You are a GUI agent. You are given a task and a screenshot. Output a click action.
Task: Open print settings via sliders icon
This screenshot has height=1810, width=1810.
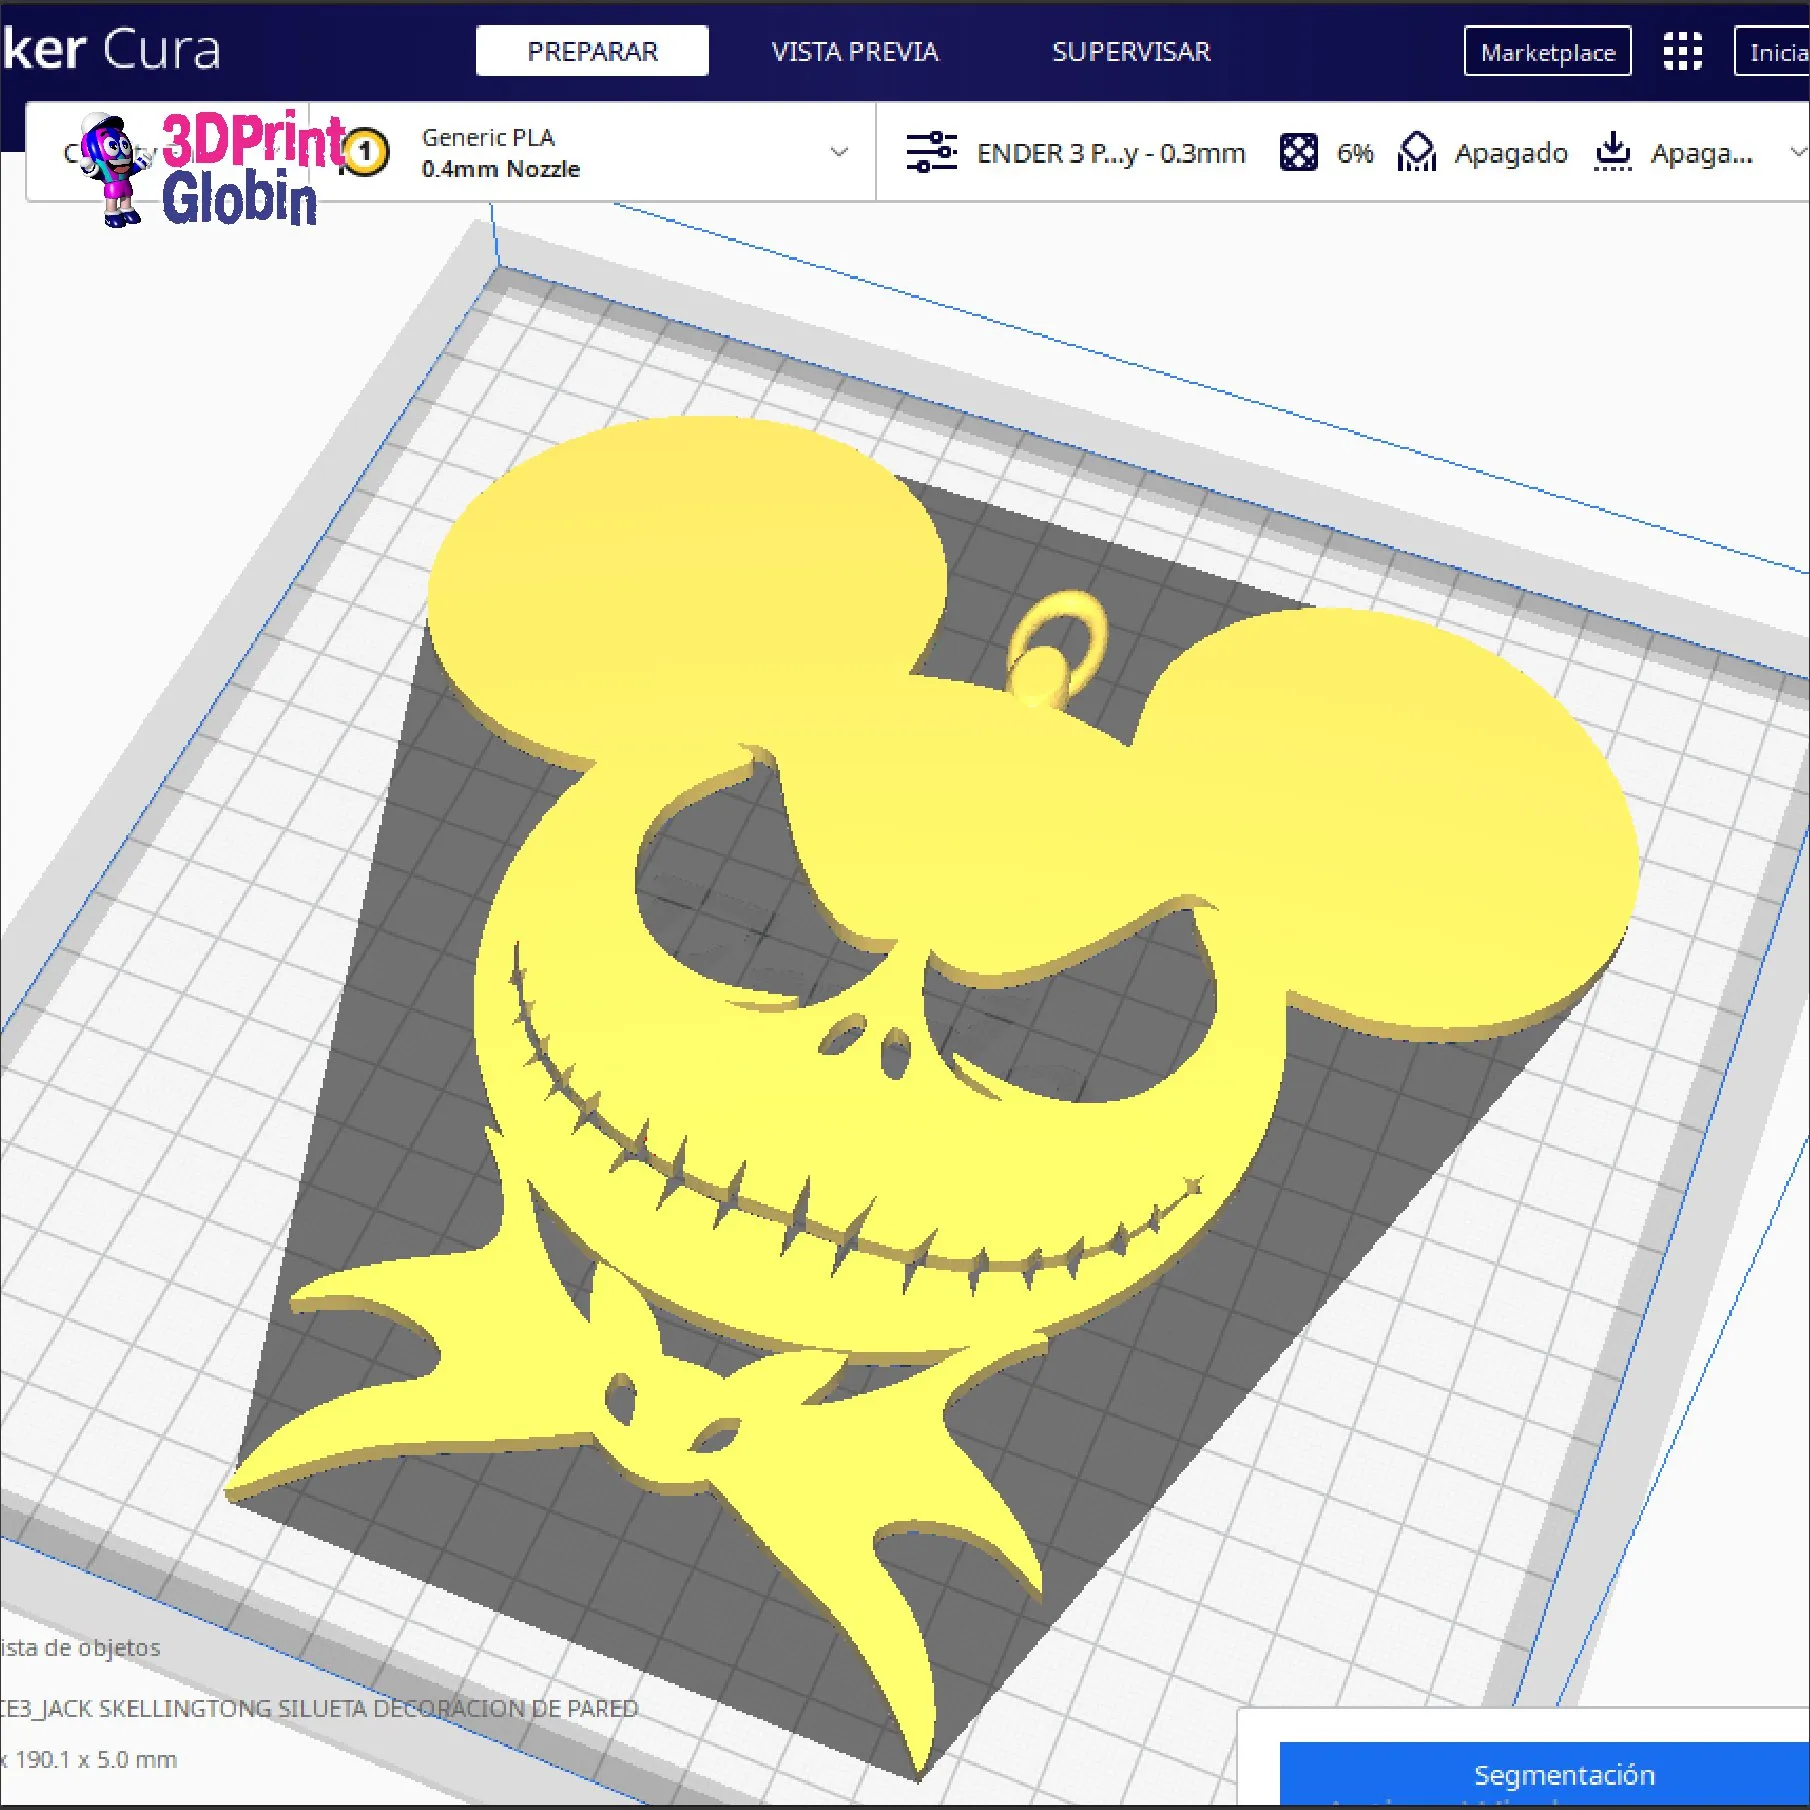(931, 152)
